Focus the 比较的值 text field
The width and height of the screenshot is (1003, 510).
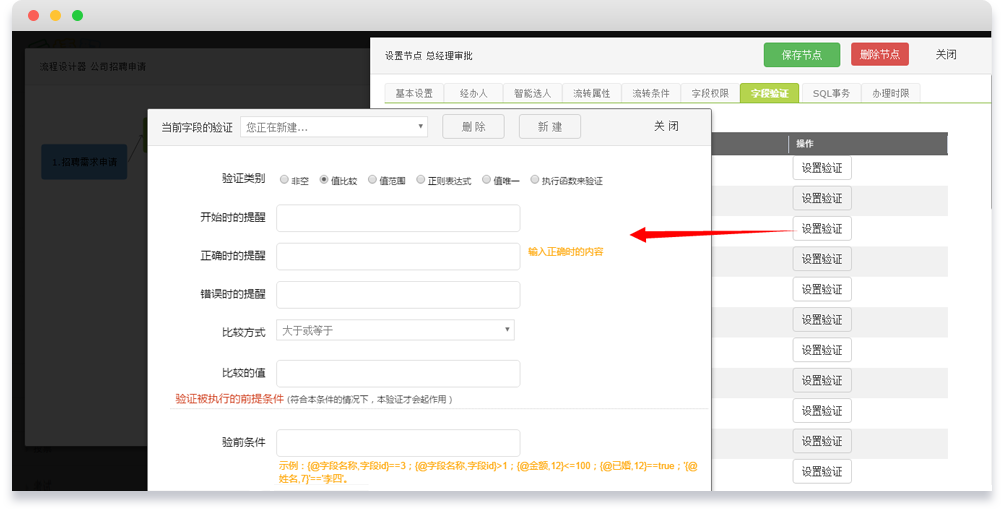(x=398, y=373)
